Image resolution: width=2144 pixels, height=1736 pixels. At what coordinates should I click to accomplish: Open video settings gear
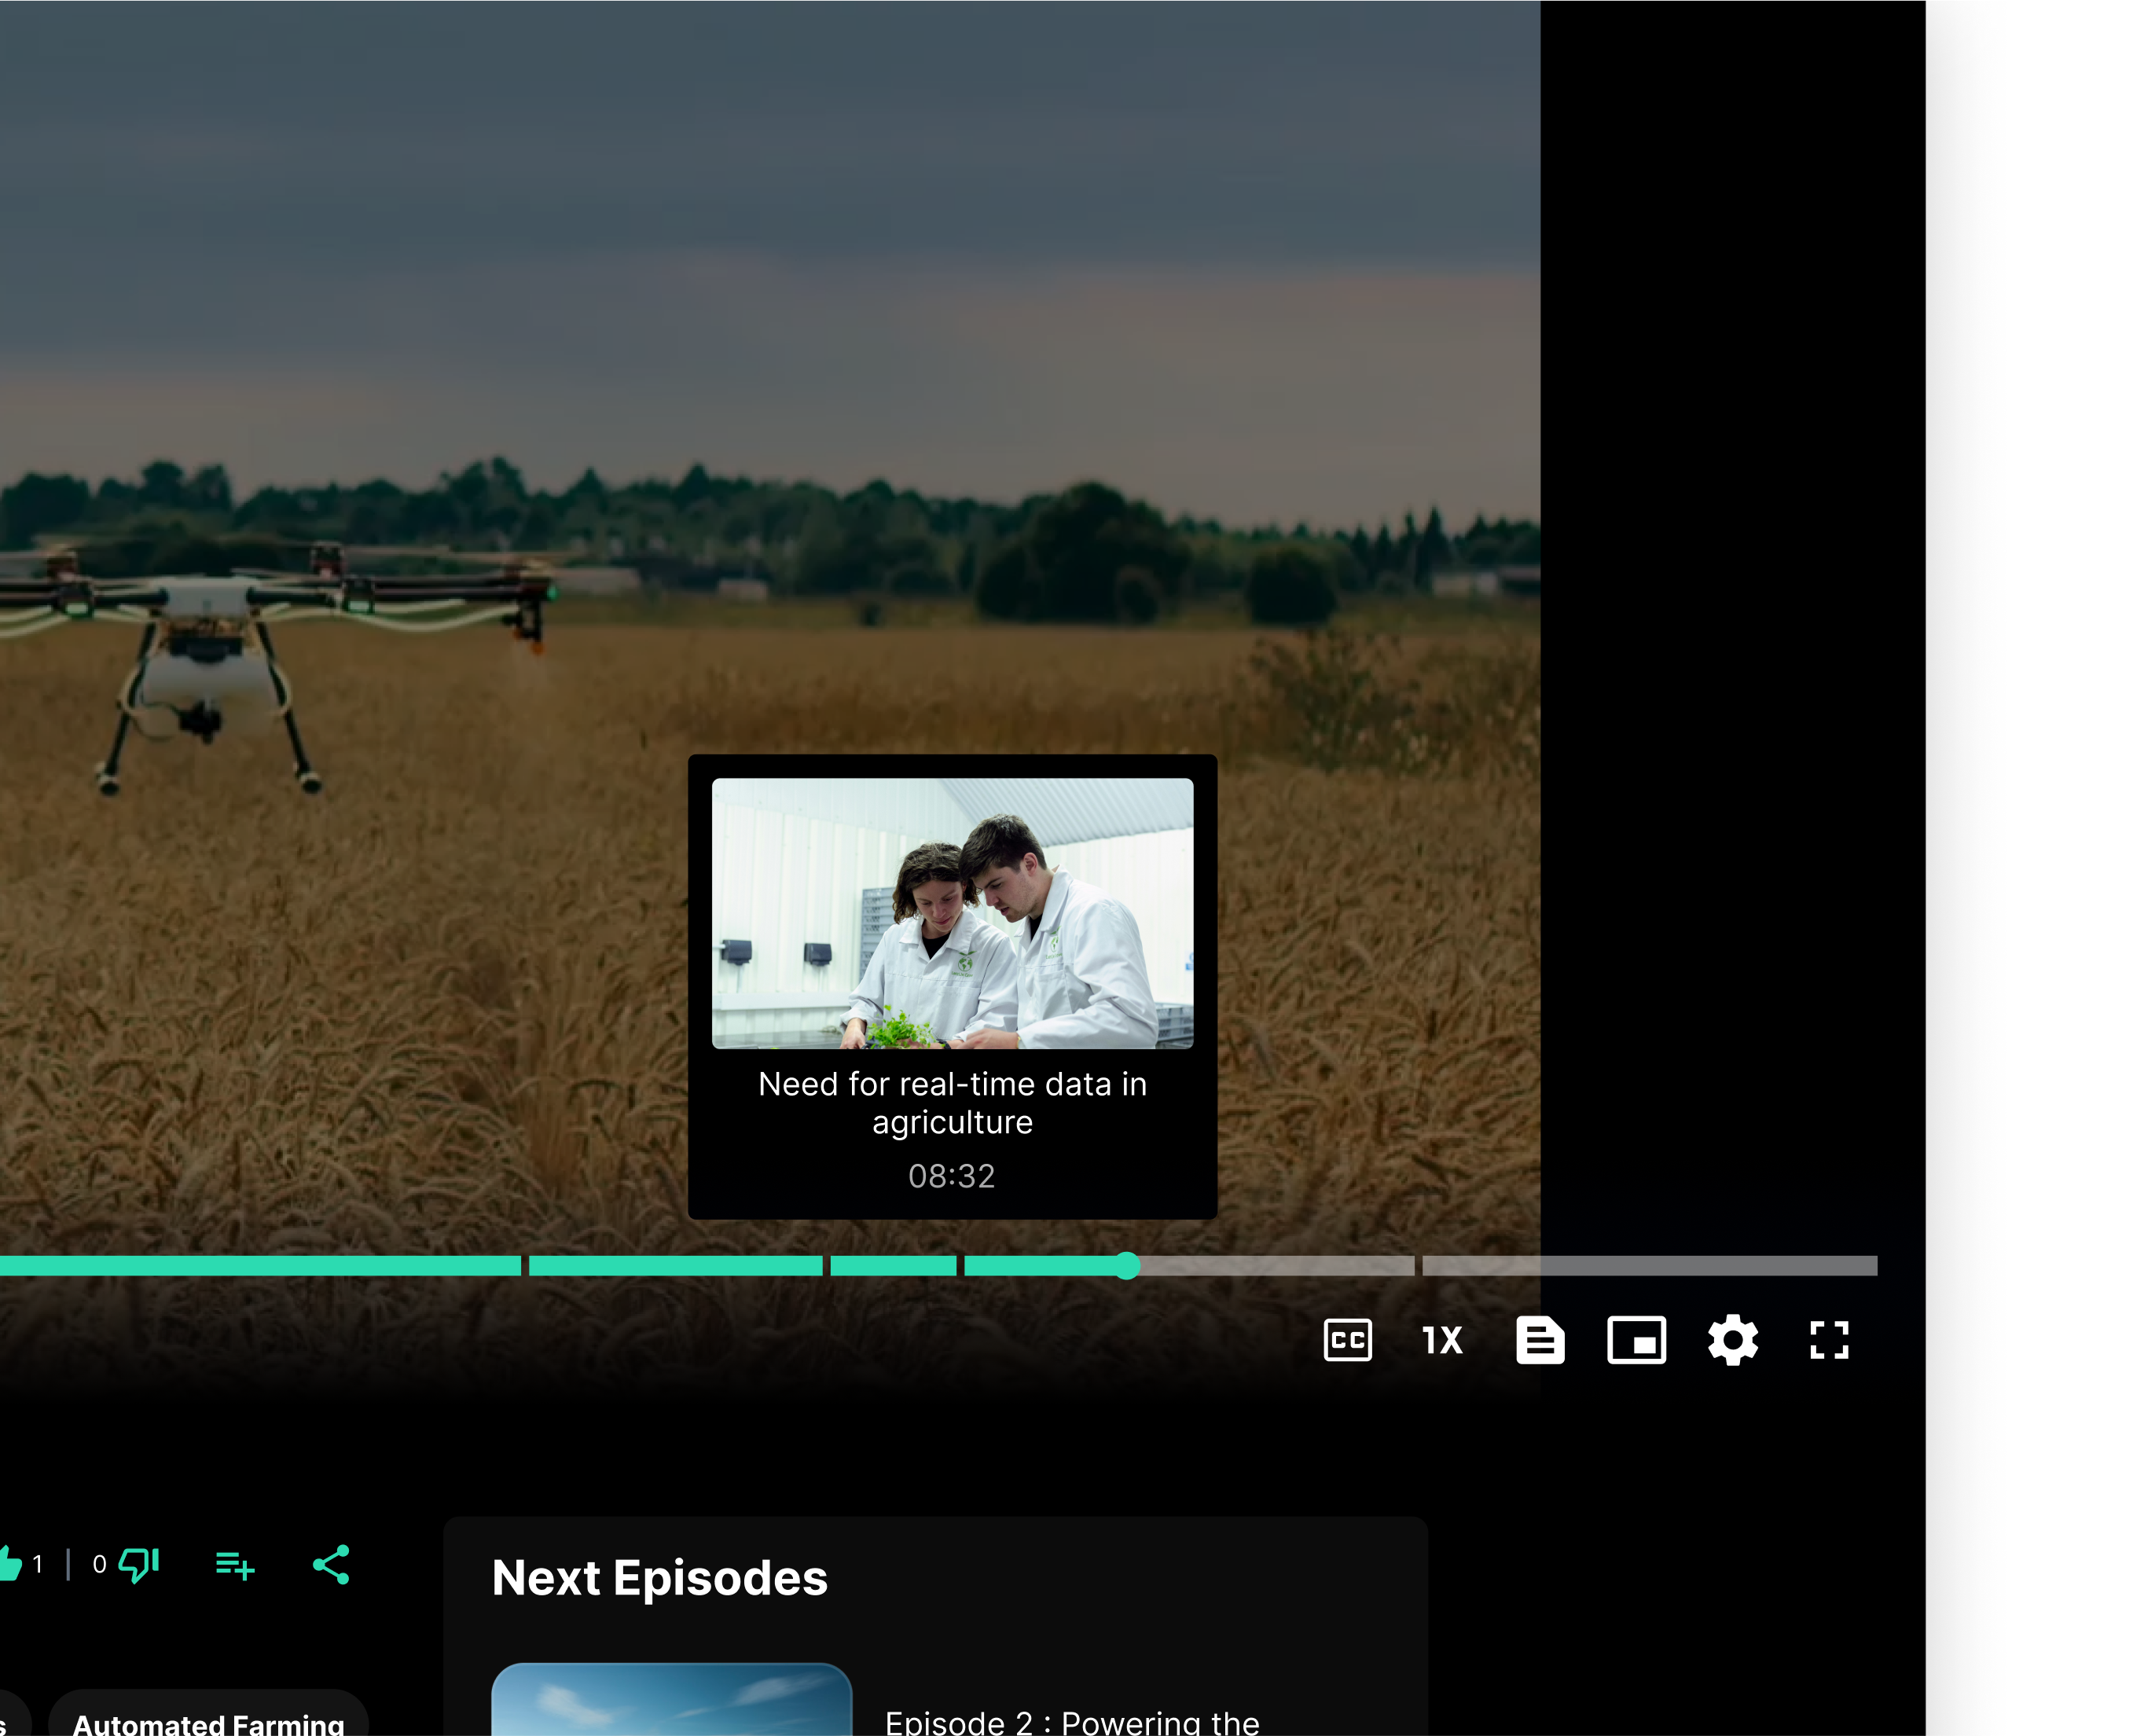click(1732, 1340)
